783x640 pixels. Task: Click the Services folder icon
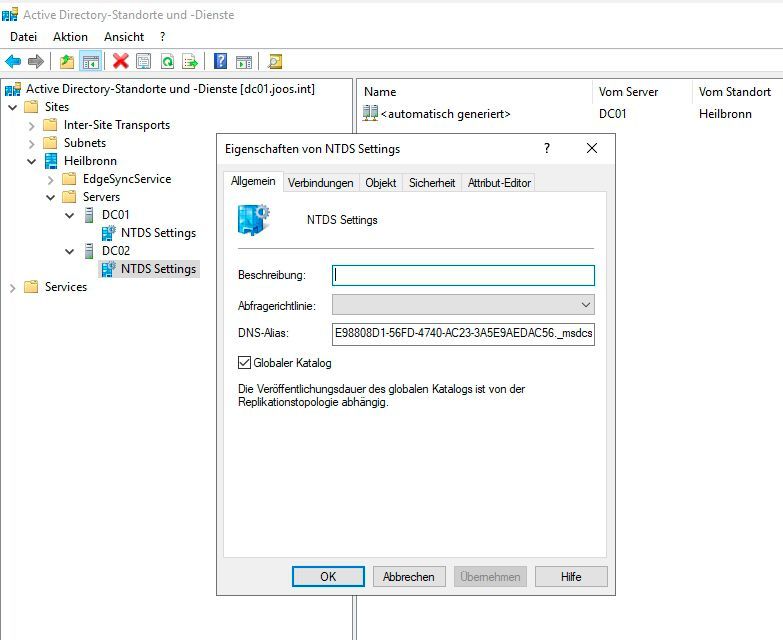(x=31, y=287)
